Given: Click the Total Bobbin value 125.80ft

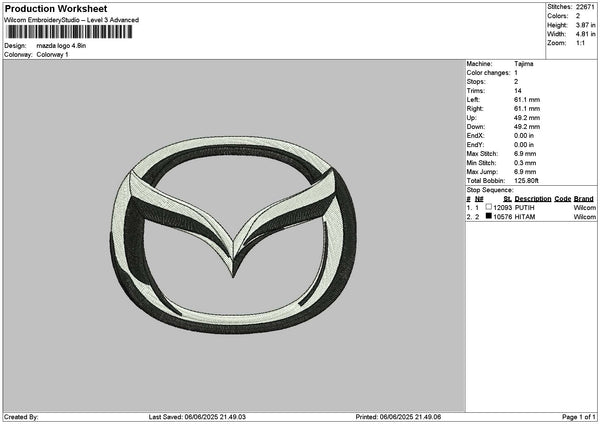Looking at the screenshot, I should 526,181.
